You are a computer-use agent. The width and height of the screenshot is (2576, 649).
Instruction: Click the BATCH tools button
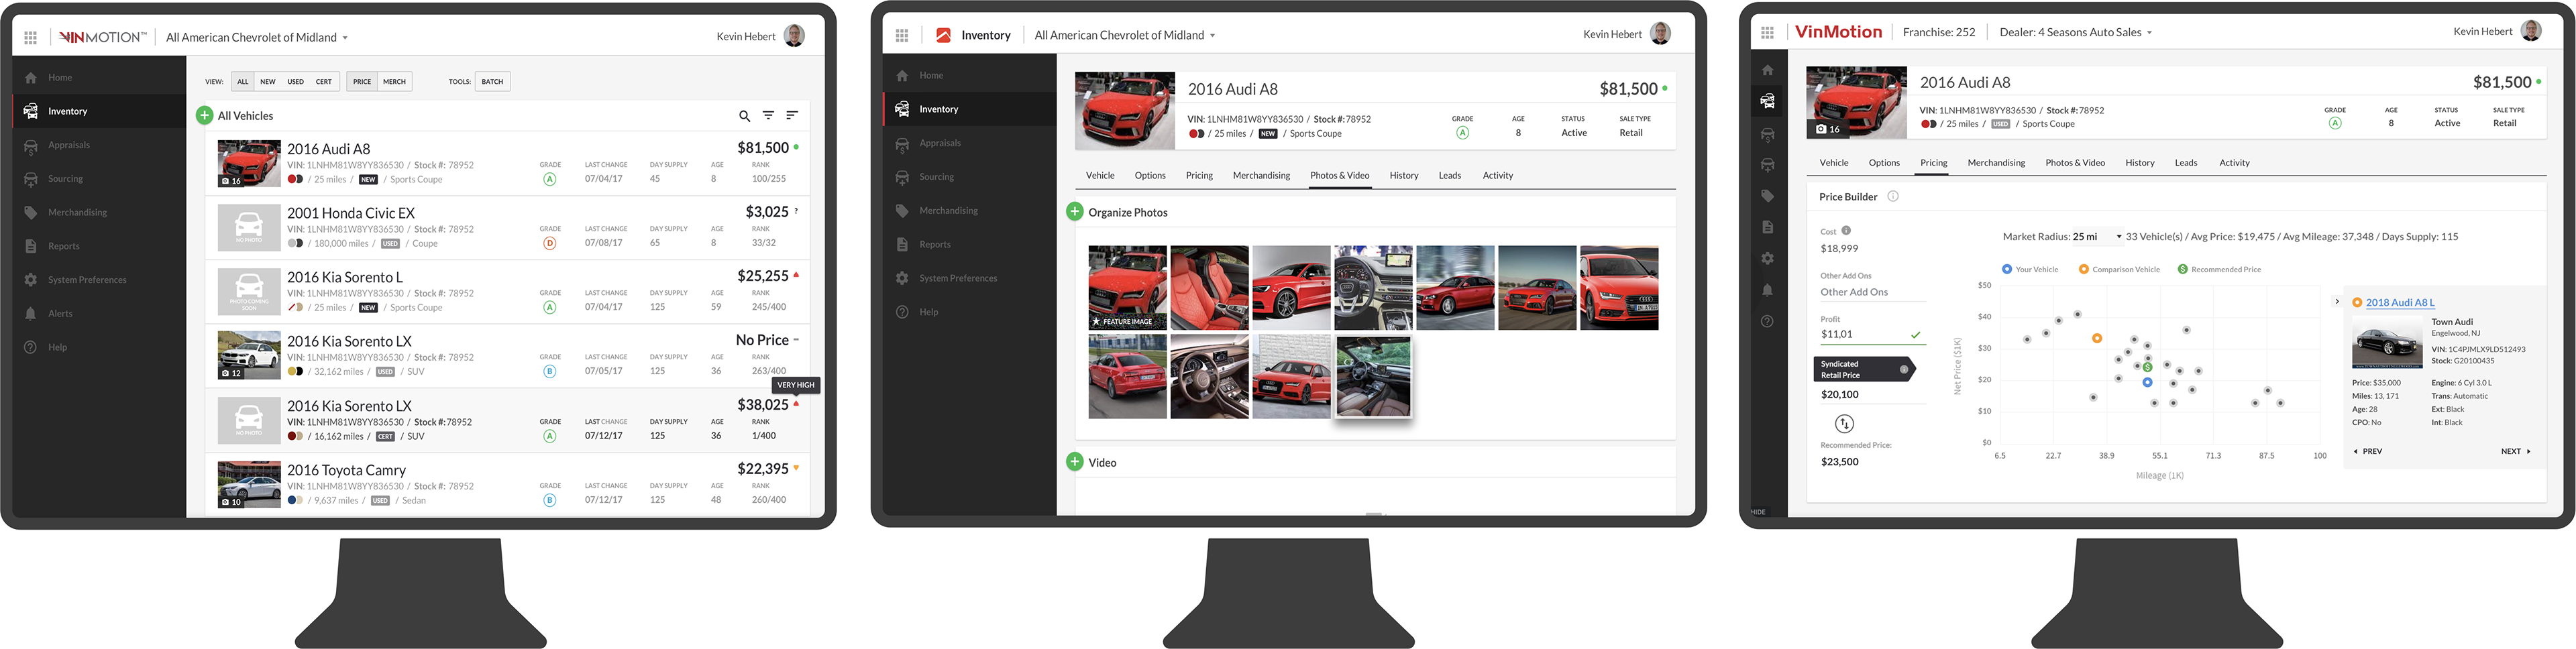click(492, 82)
